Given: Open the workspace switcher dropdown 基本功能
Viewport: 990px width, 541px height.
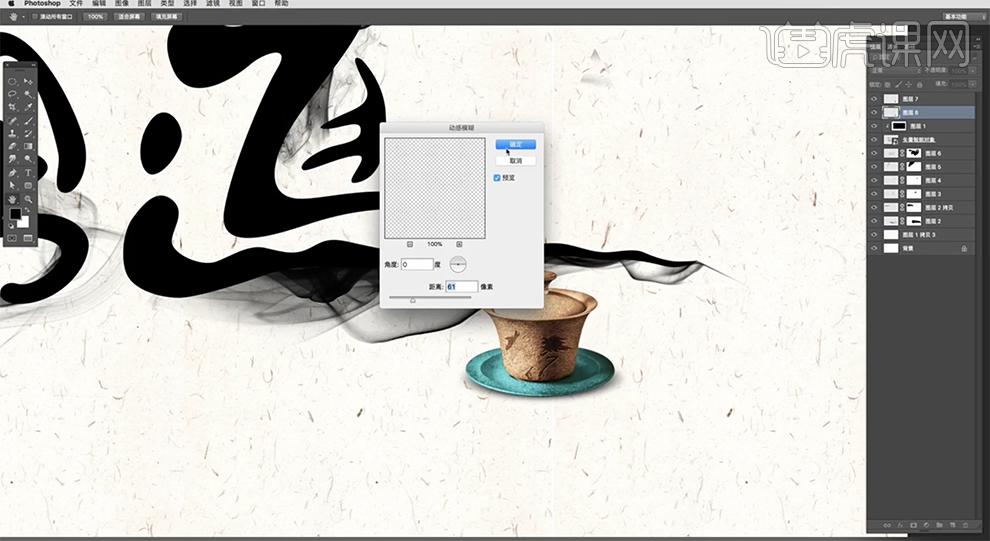Looking at the screenshot, I should 963,16.
